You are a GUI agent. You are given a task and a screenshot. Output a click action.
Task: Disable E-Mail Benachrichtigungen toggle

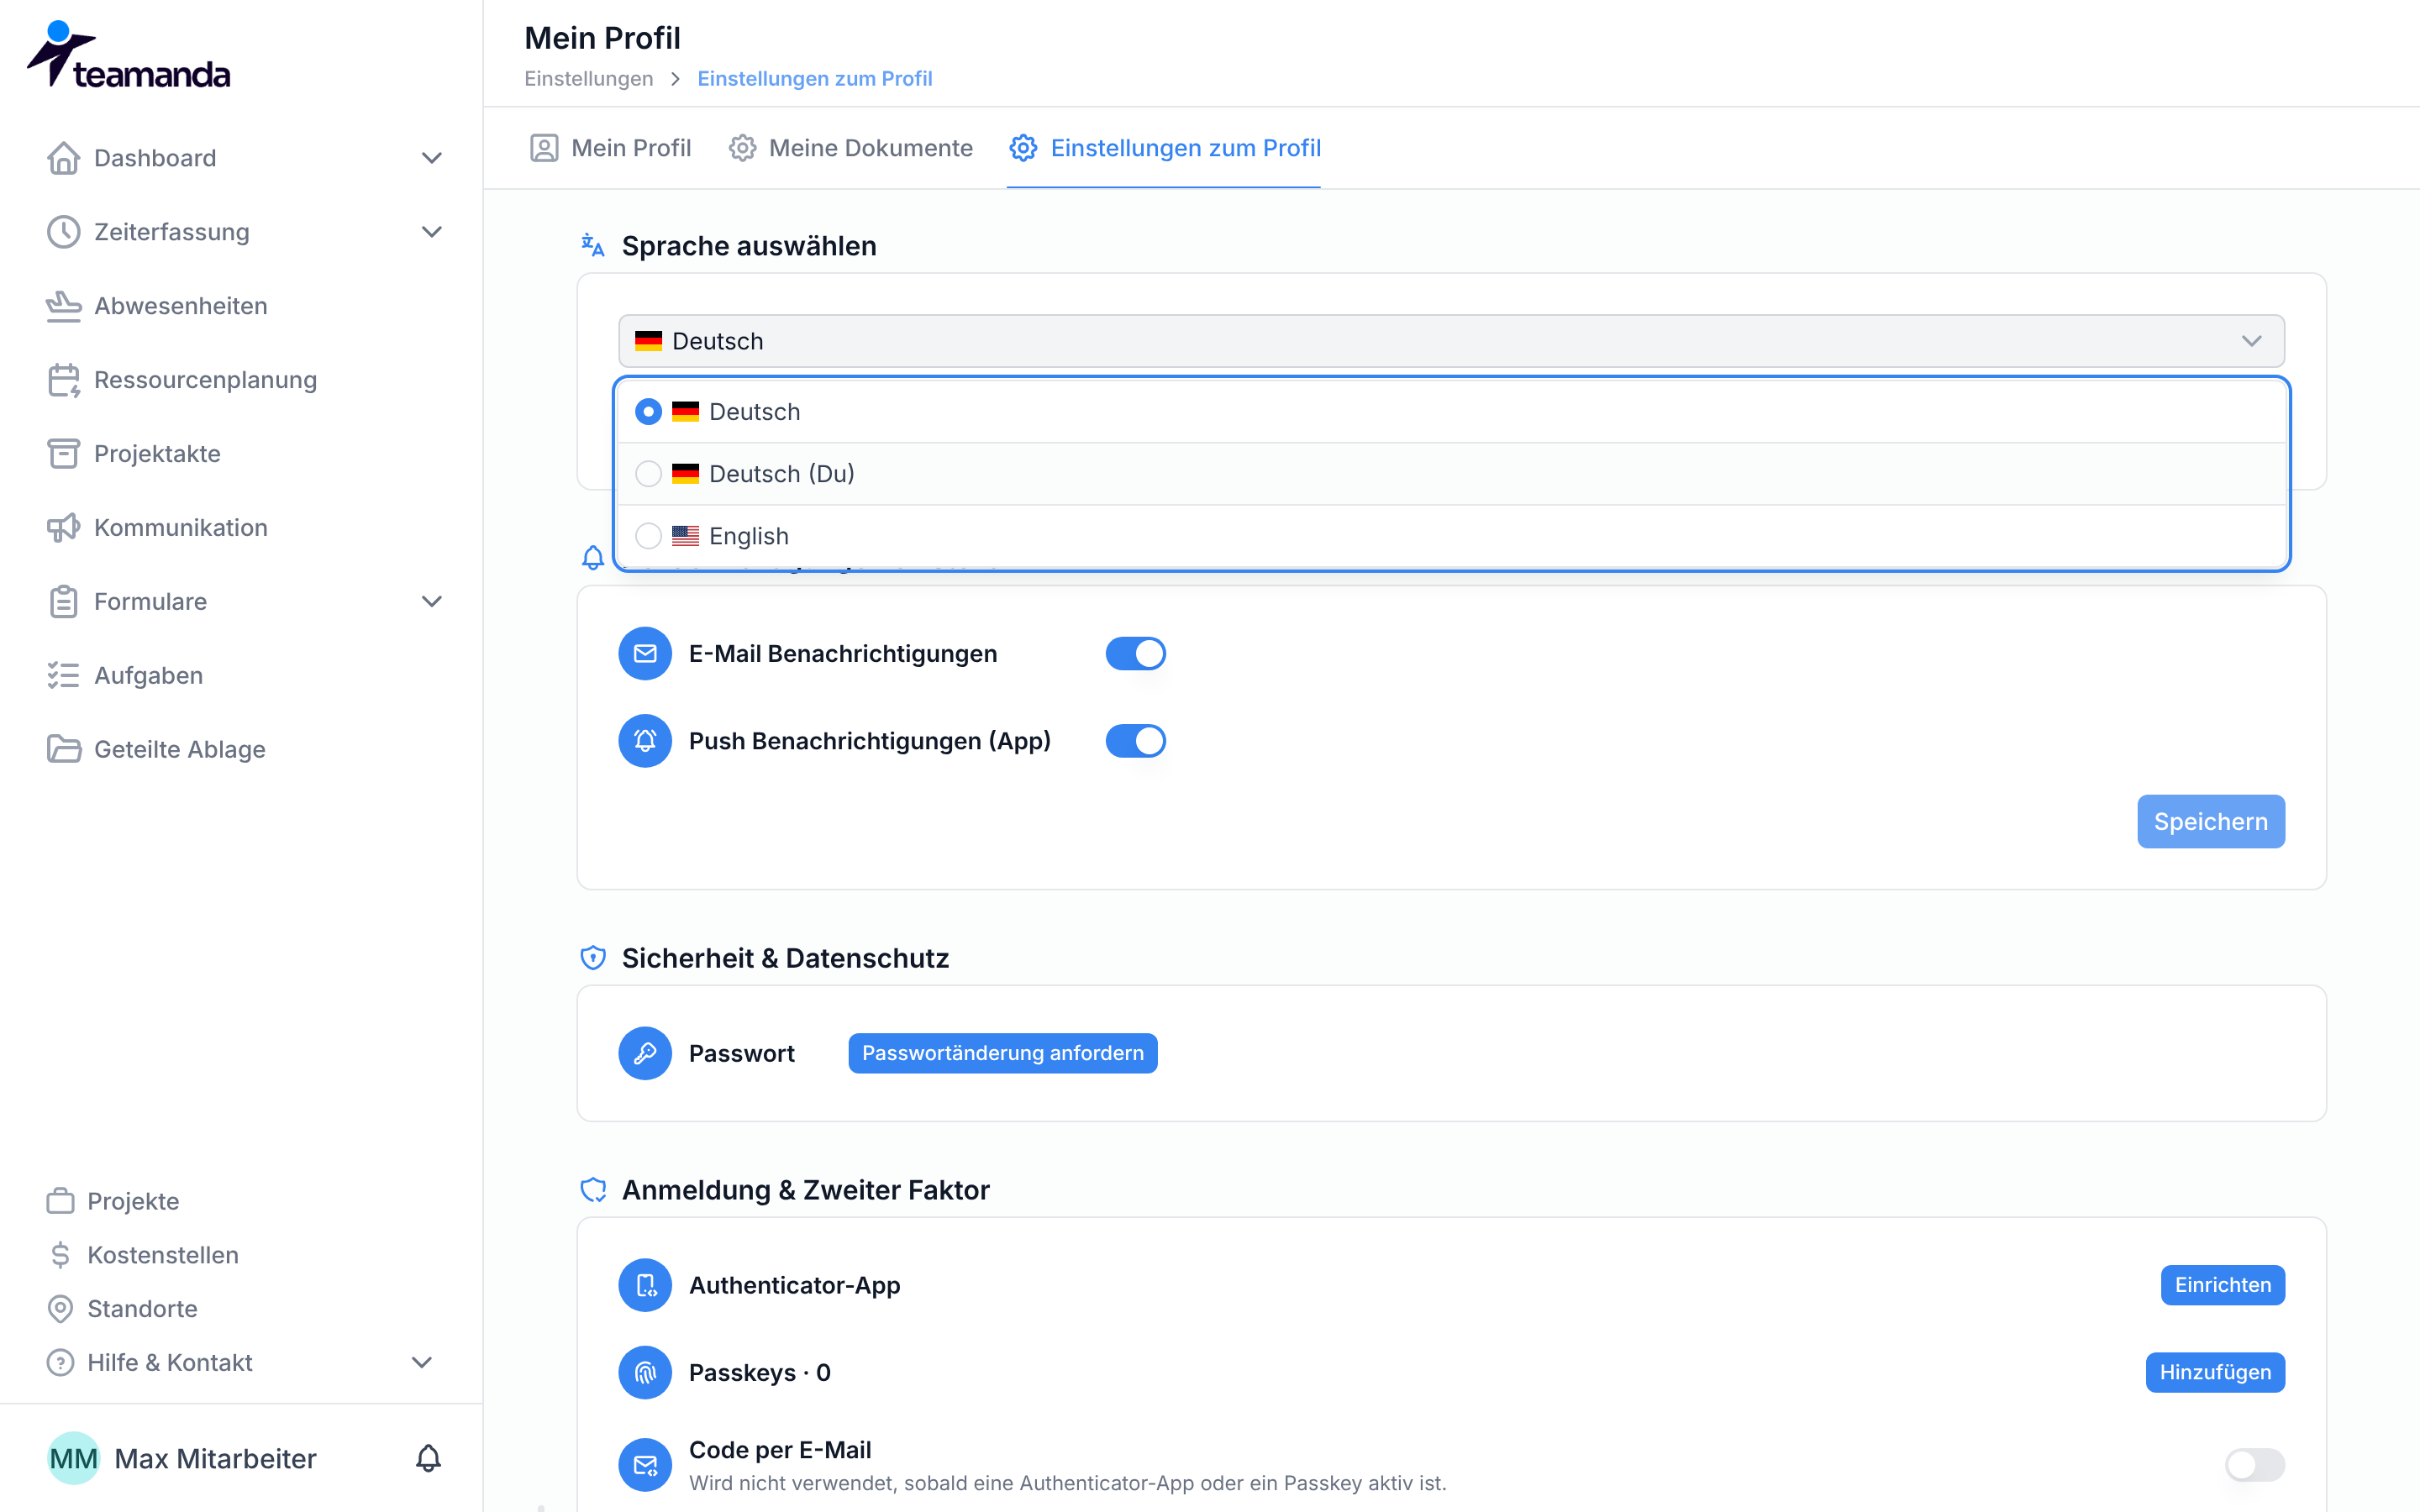(1136, 654)
